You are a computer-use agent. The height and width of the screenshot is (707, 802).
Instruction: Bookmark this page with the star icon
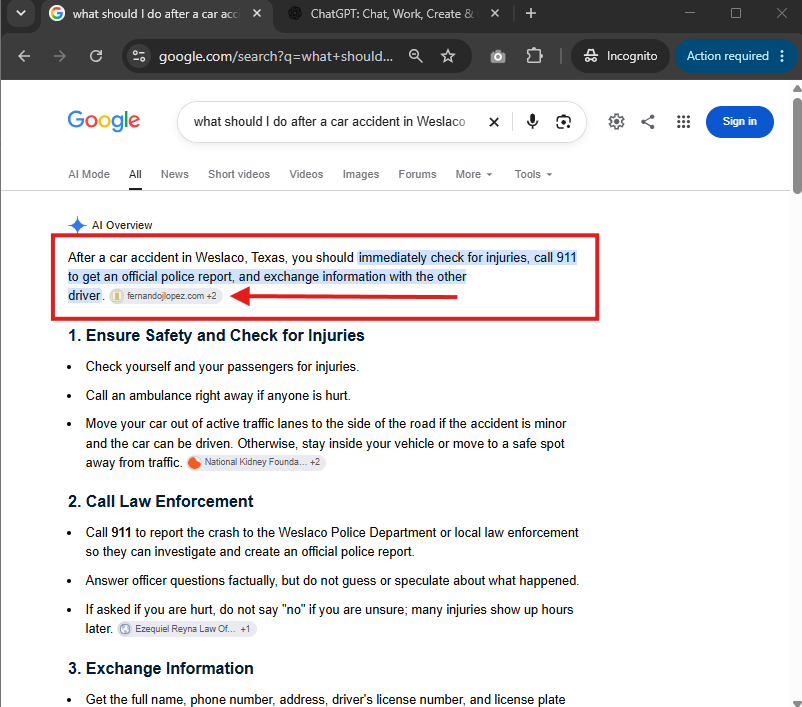tap(448, 56)
